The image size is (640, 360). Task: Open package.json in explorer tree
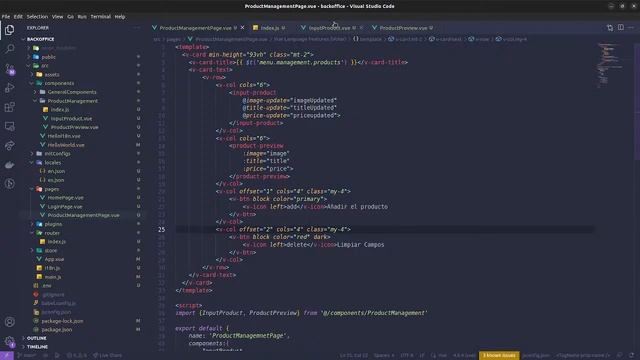(x=56, y=329)
